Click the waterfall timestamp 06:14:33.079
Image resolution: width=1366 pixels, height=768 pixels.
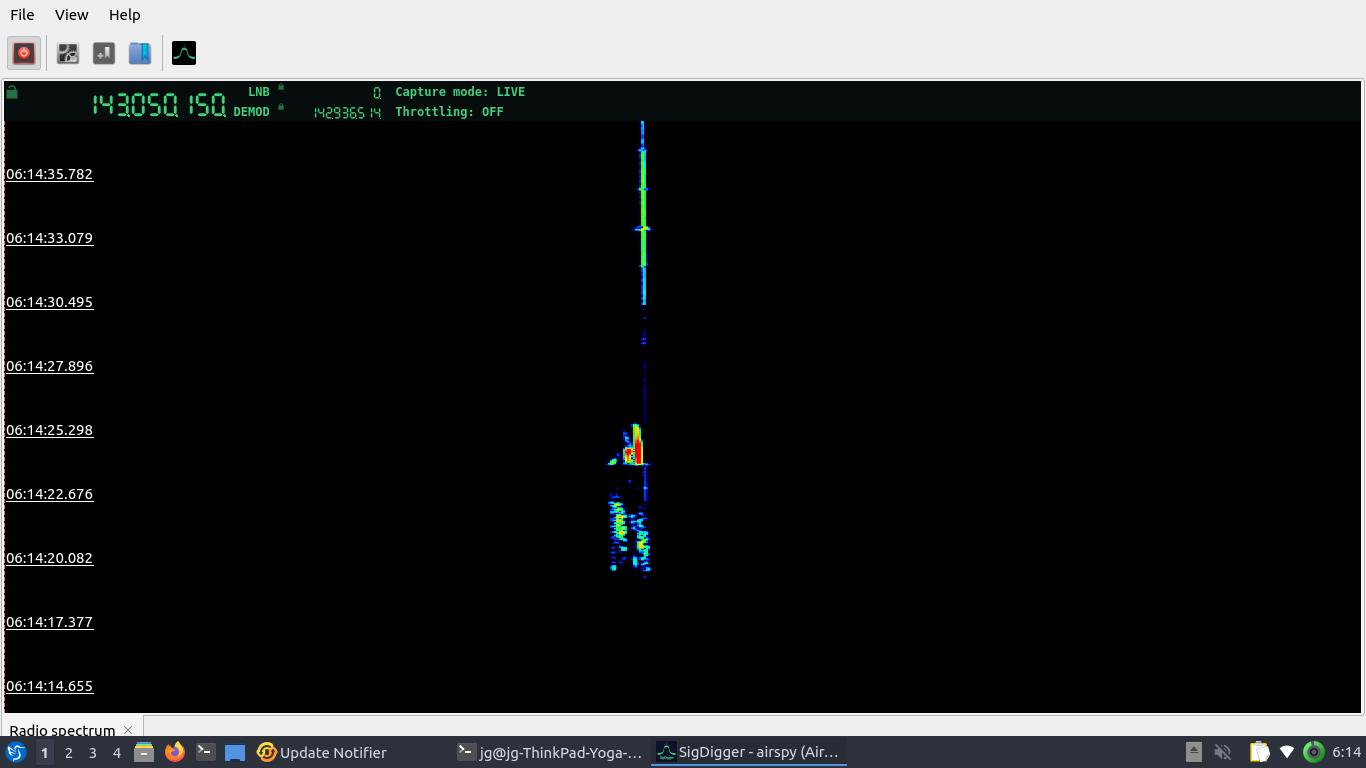pyautogui.click(x=49, y=238)
